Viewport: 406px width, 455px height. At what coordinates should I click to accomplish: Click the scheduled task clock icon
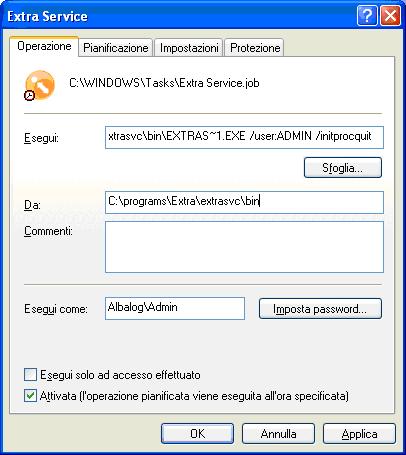click(x=40, y=85)
